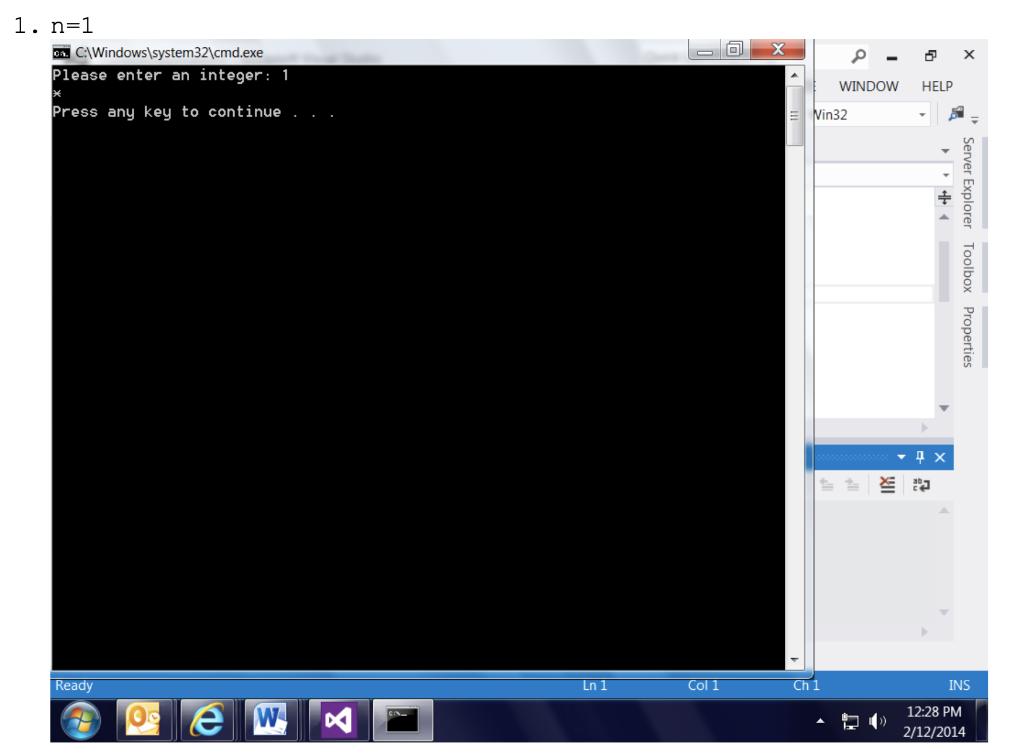1024x753 pixels.
Task: Click the Windows Start button
Action: tap(79, 720)
